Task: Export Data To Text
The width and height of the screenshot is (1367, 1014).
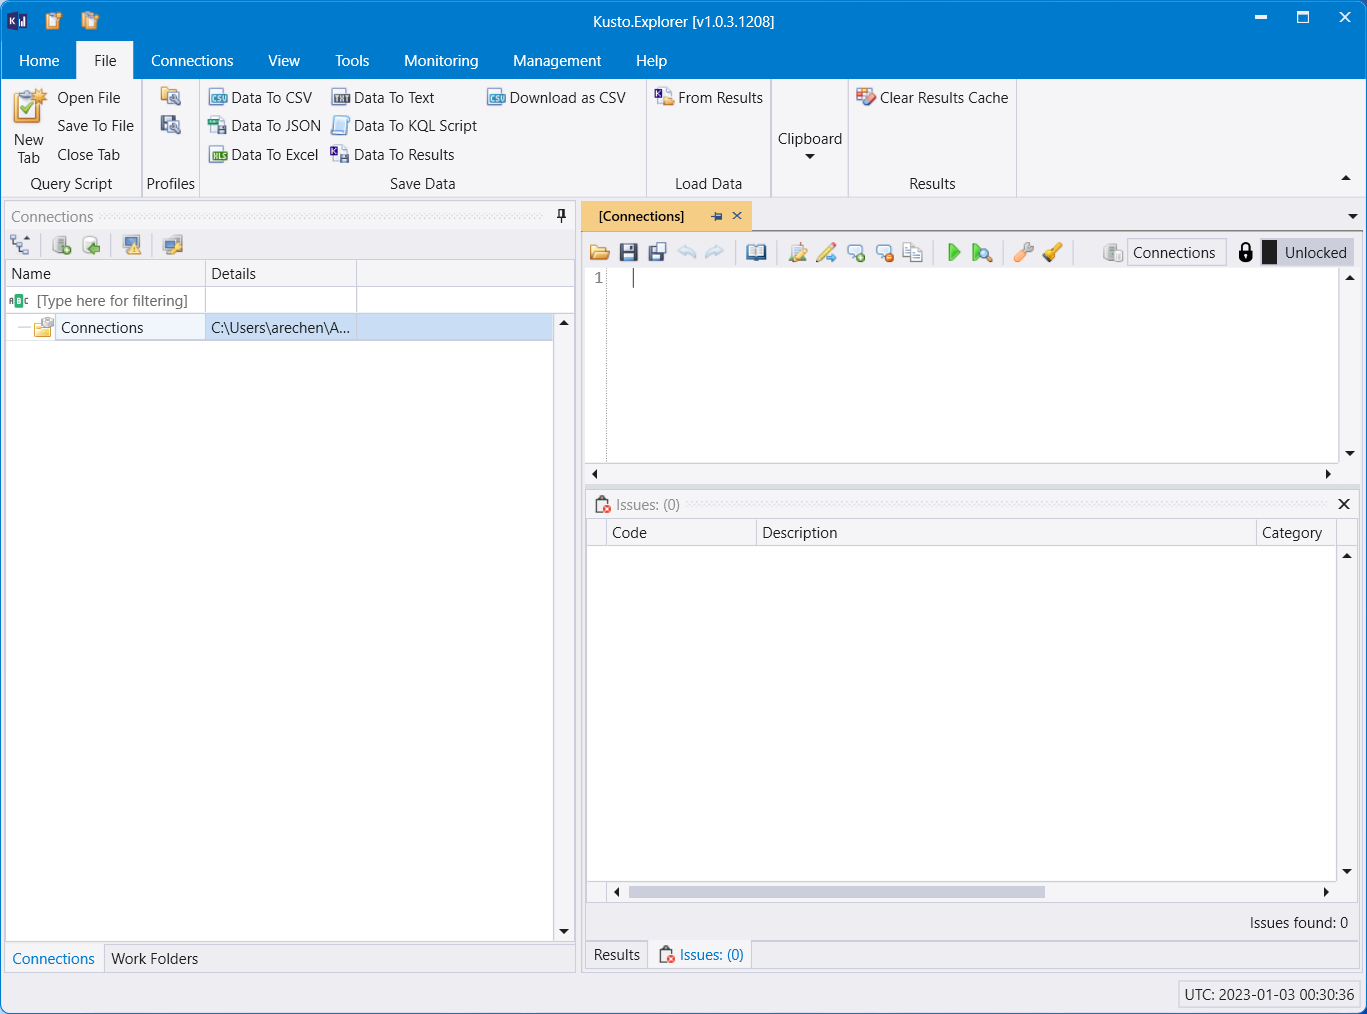Action: (x=383, y=97)
